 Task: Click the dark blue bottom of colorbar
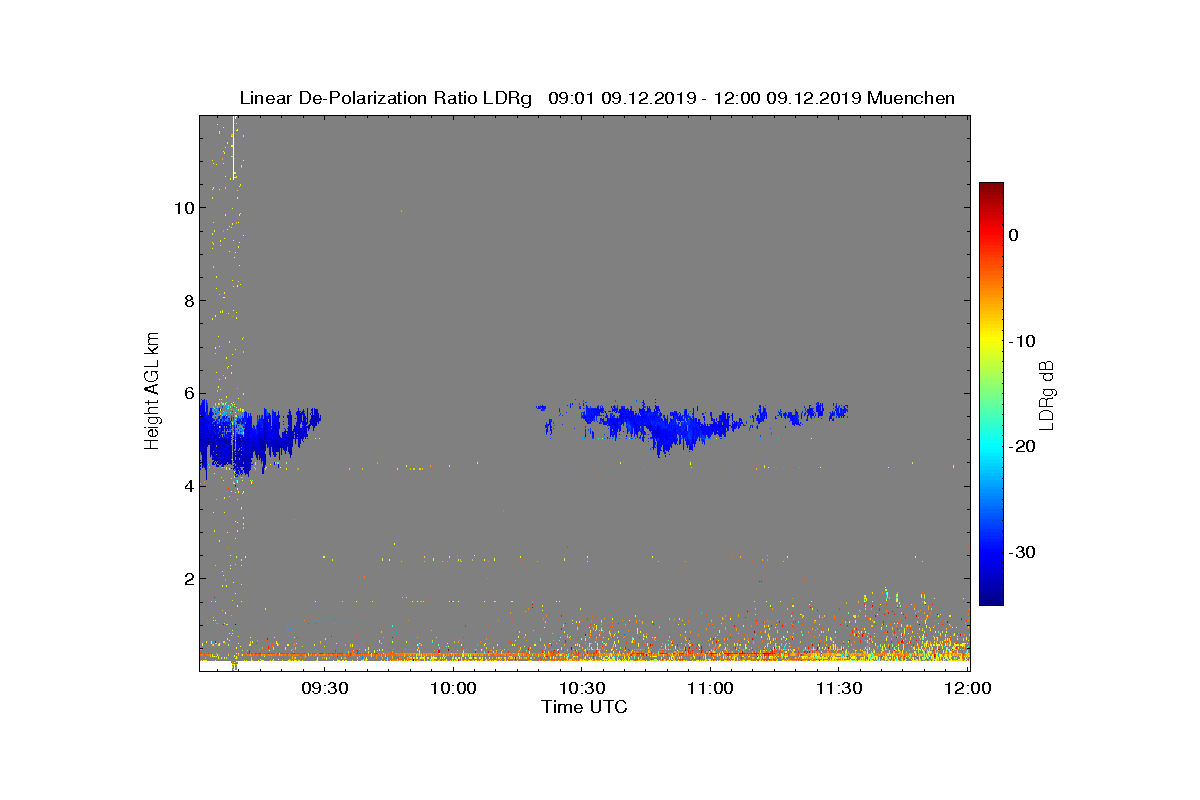click(x=991, y=598)
